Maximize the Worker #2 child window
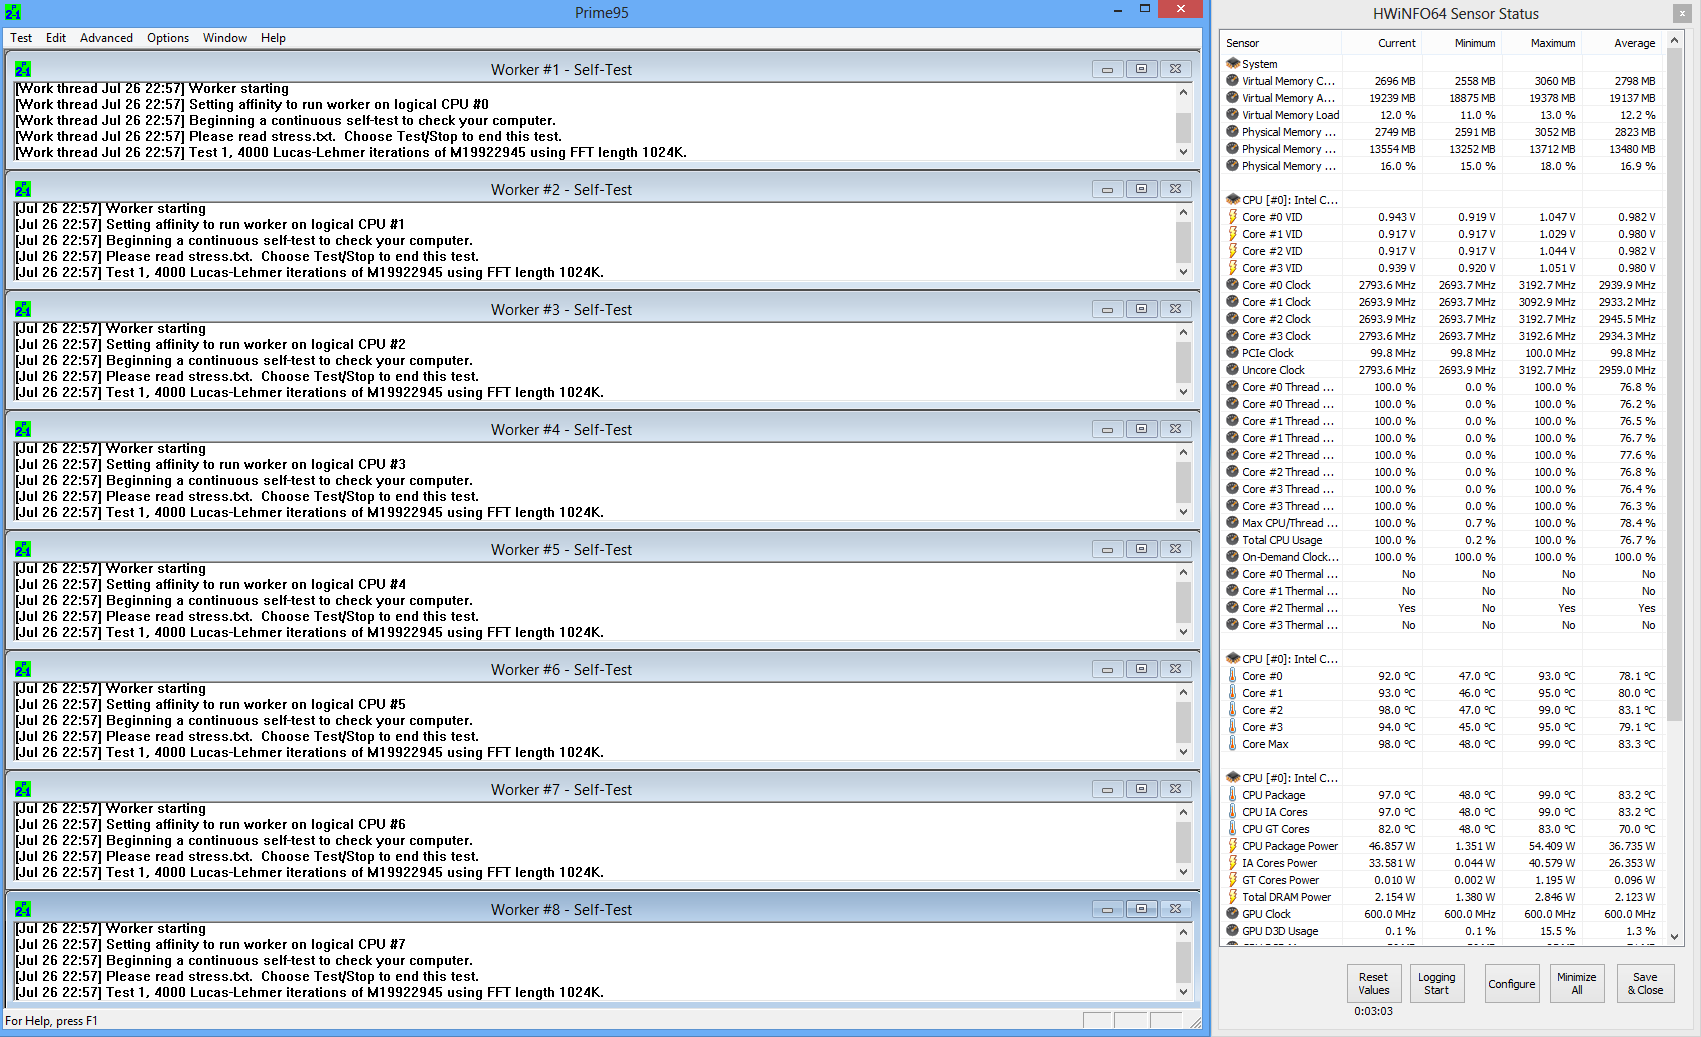The image size is (1701, 1037). [x=1141, y=189]
